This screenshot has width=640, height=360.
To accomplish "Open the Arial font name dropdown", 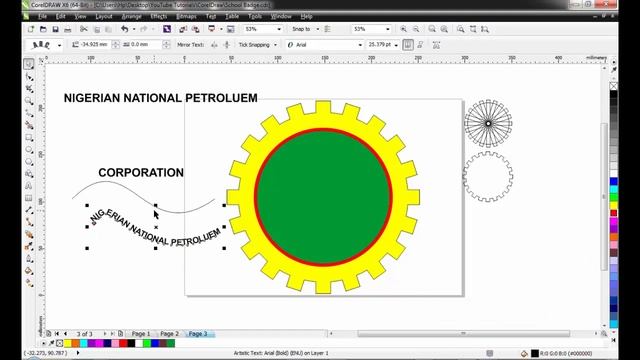I will (x=360, y=45).
